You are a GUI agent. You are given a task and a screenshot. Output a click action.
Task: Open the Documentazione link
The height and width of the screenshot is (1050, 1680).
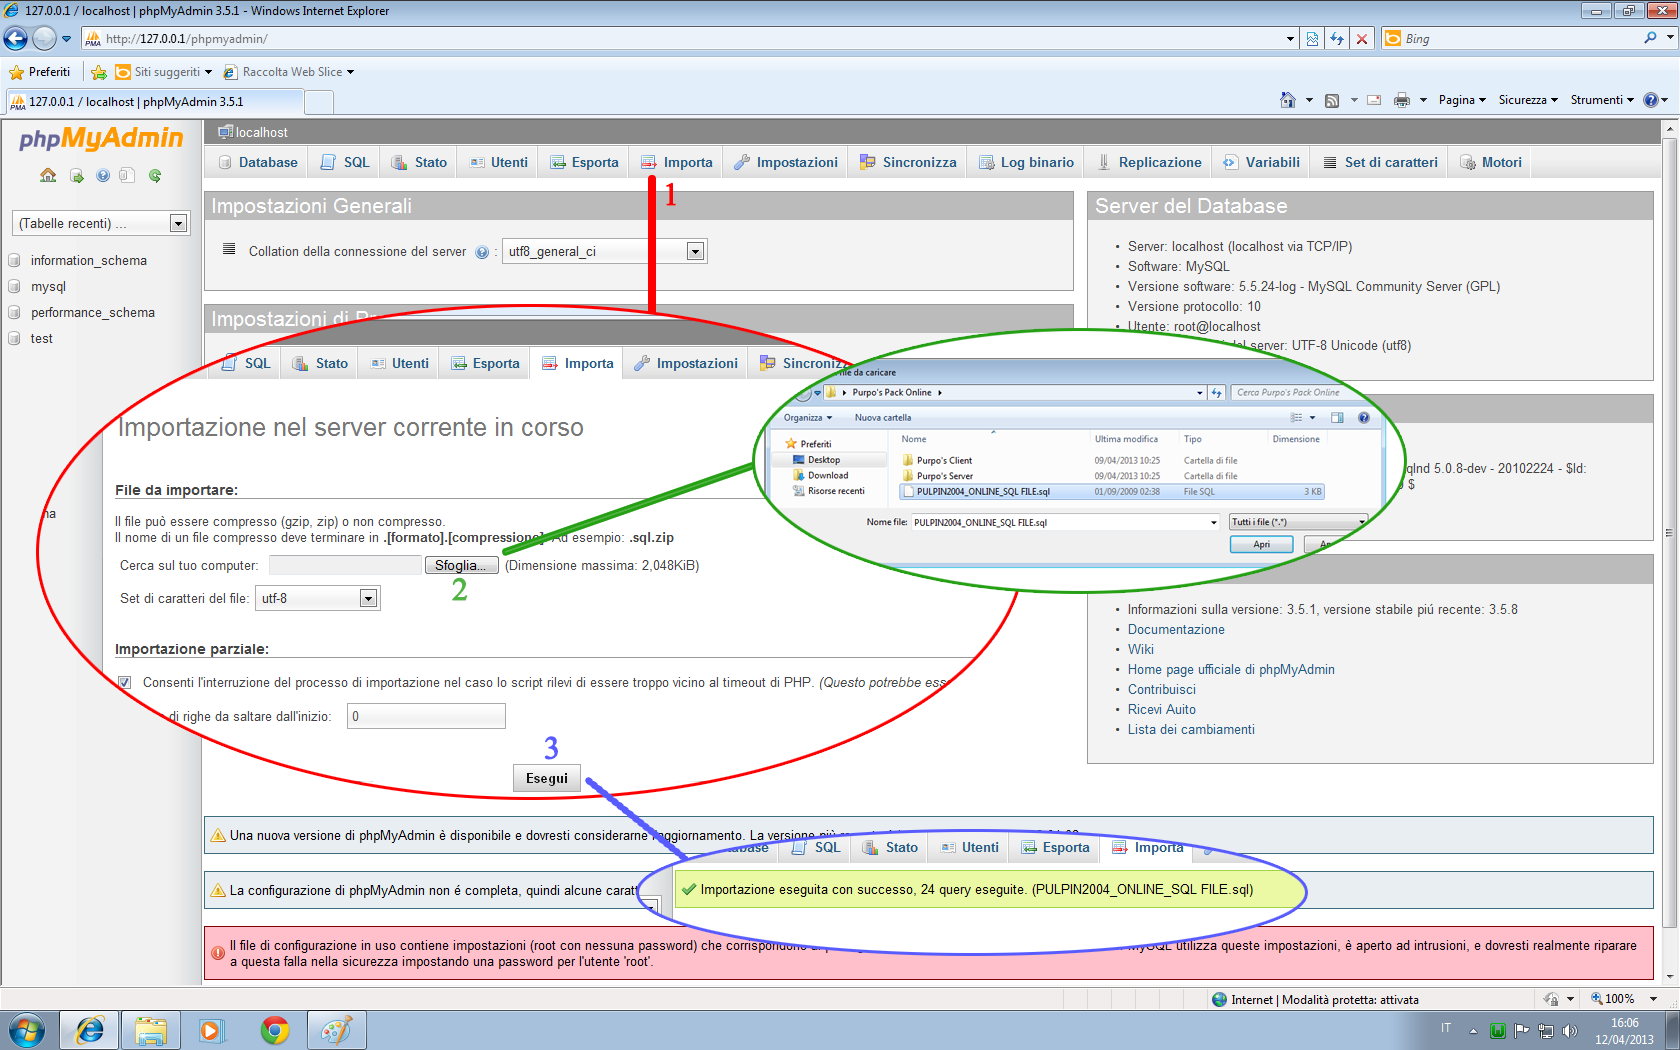(1175, 630)
